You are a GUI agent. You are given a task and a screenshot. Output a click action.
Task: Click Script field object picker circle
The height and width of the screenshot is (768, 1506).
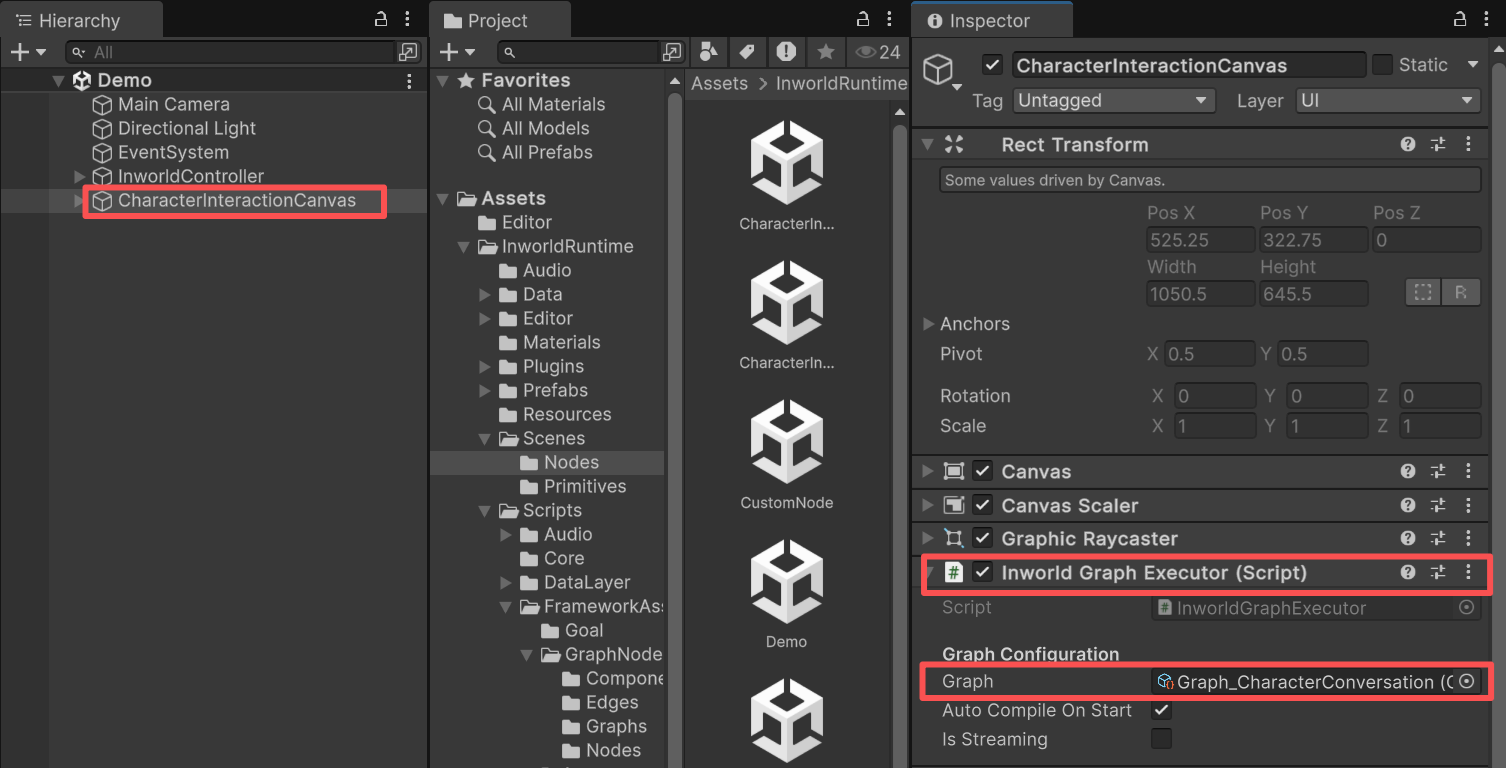pos(1467,607)
